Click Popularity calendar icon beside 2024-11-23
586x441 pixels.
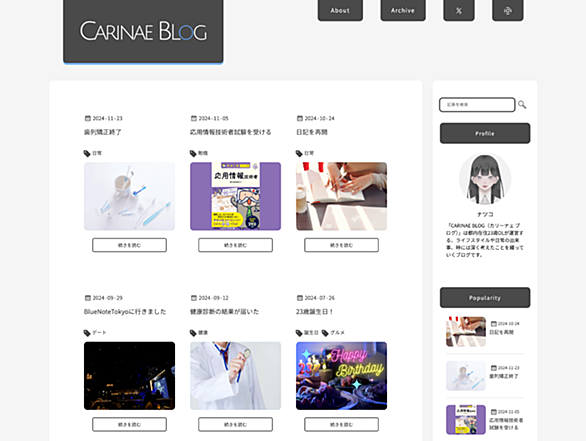coord(493,368)
